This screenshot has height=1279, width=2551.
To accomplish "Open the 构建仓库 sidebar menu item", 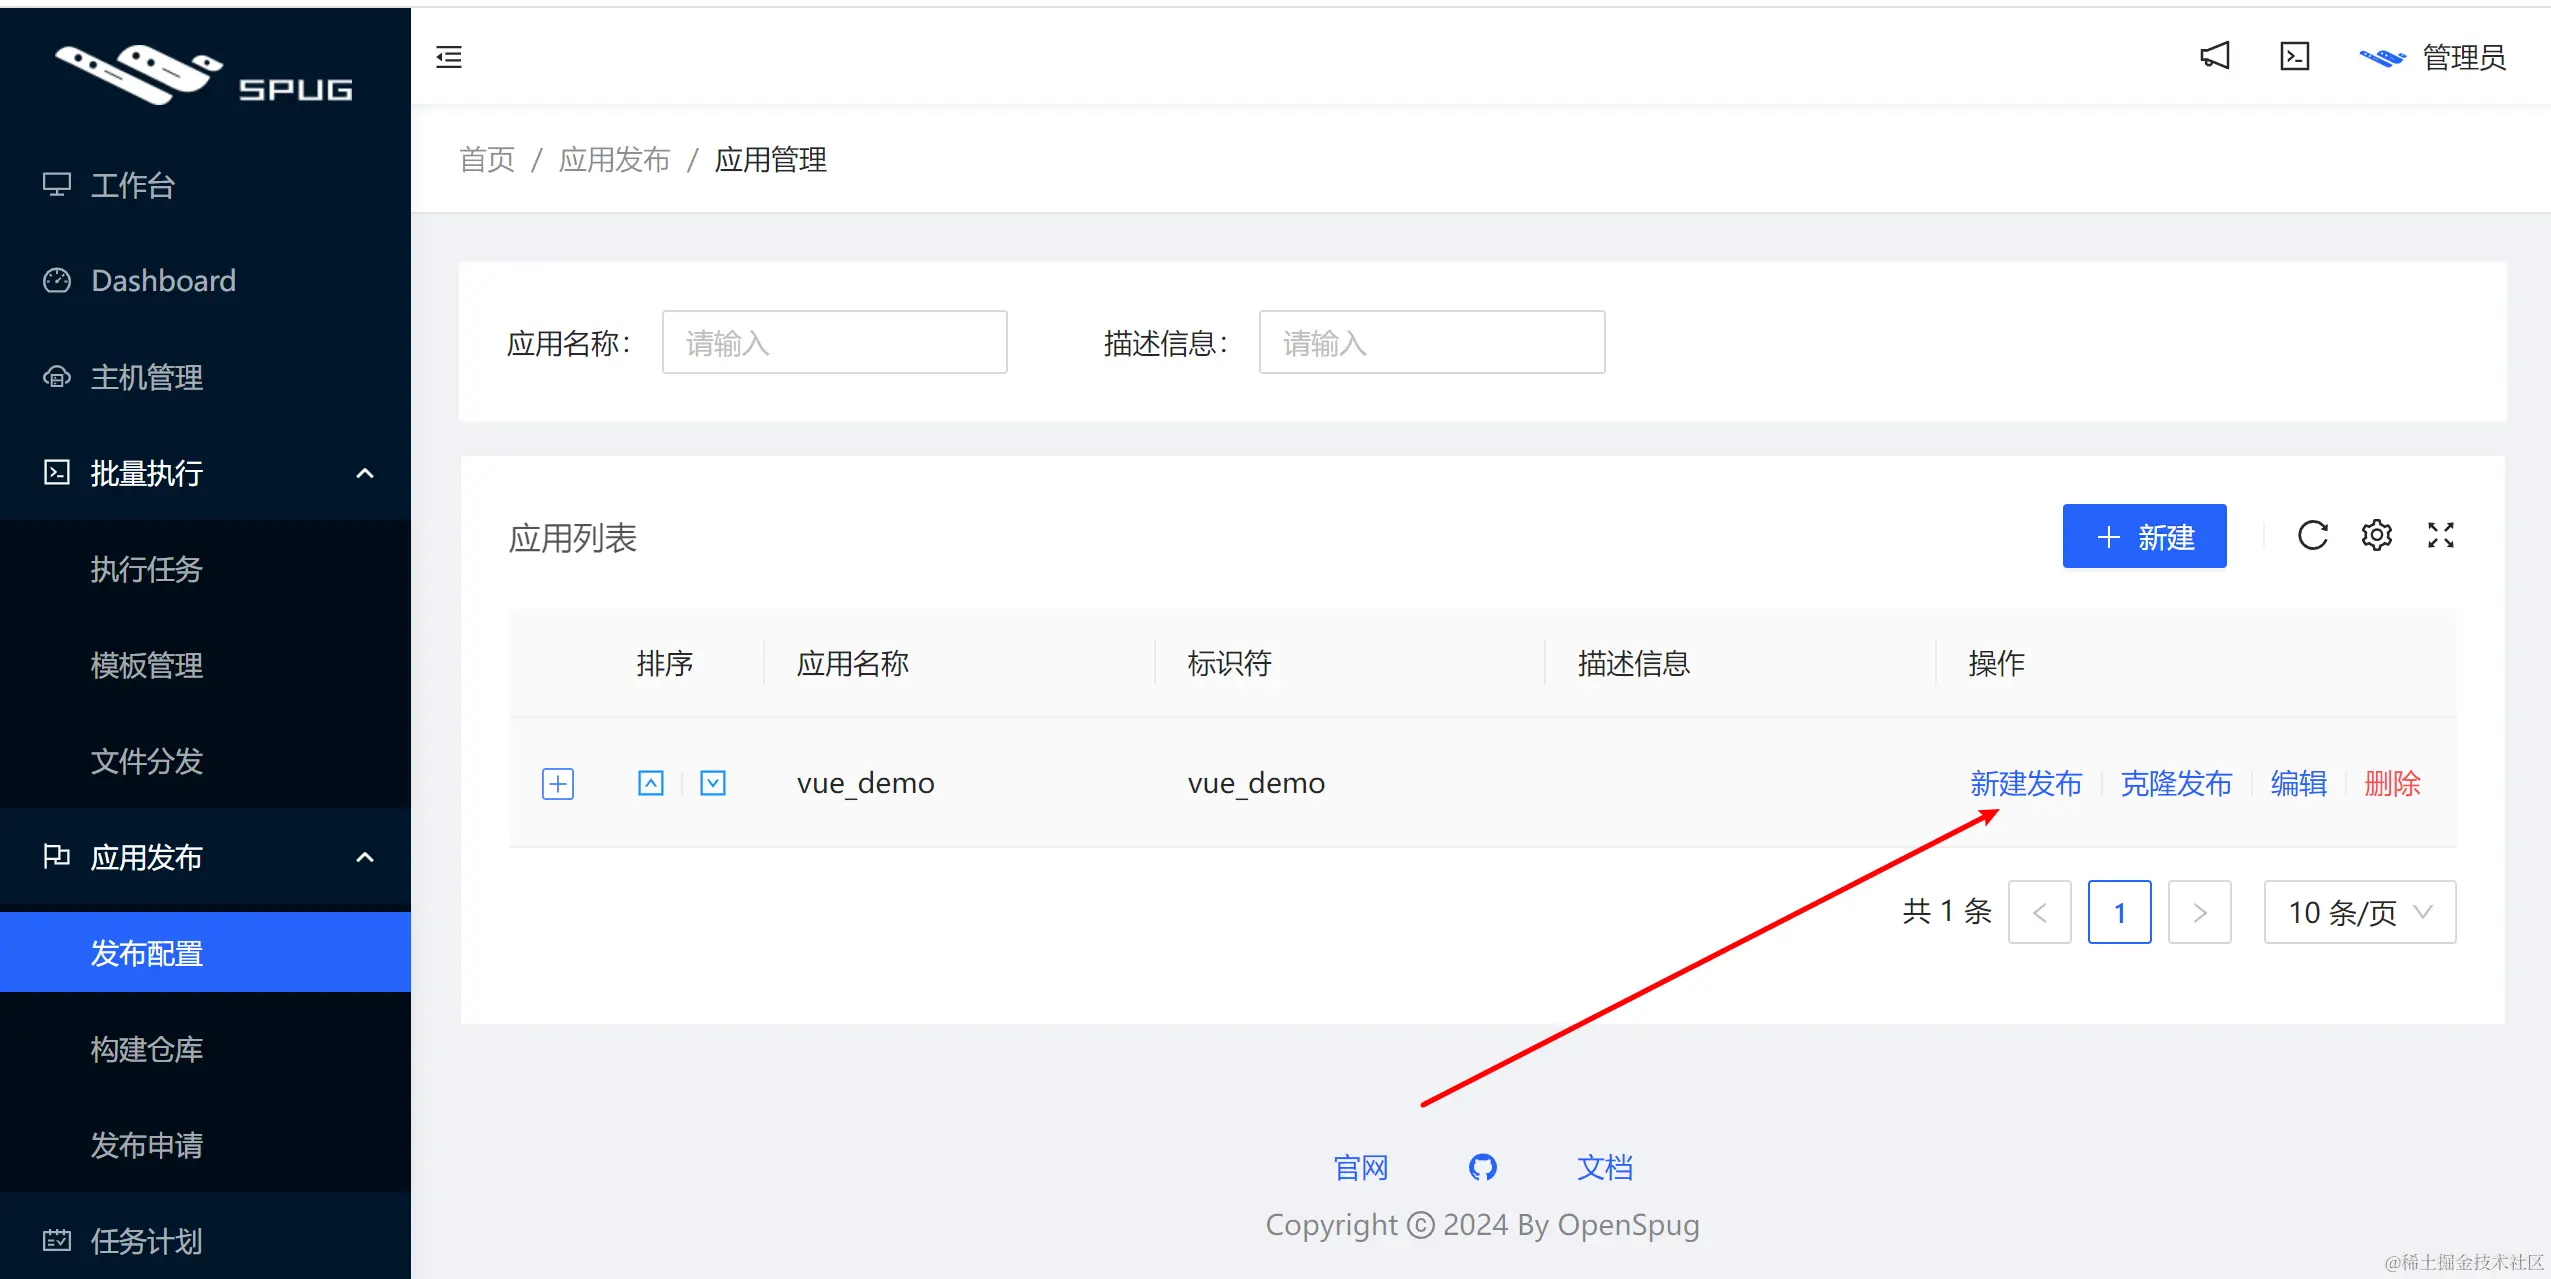I will (147, 1049).
